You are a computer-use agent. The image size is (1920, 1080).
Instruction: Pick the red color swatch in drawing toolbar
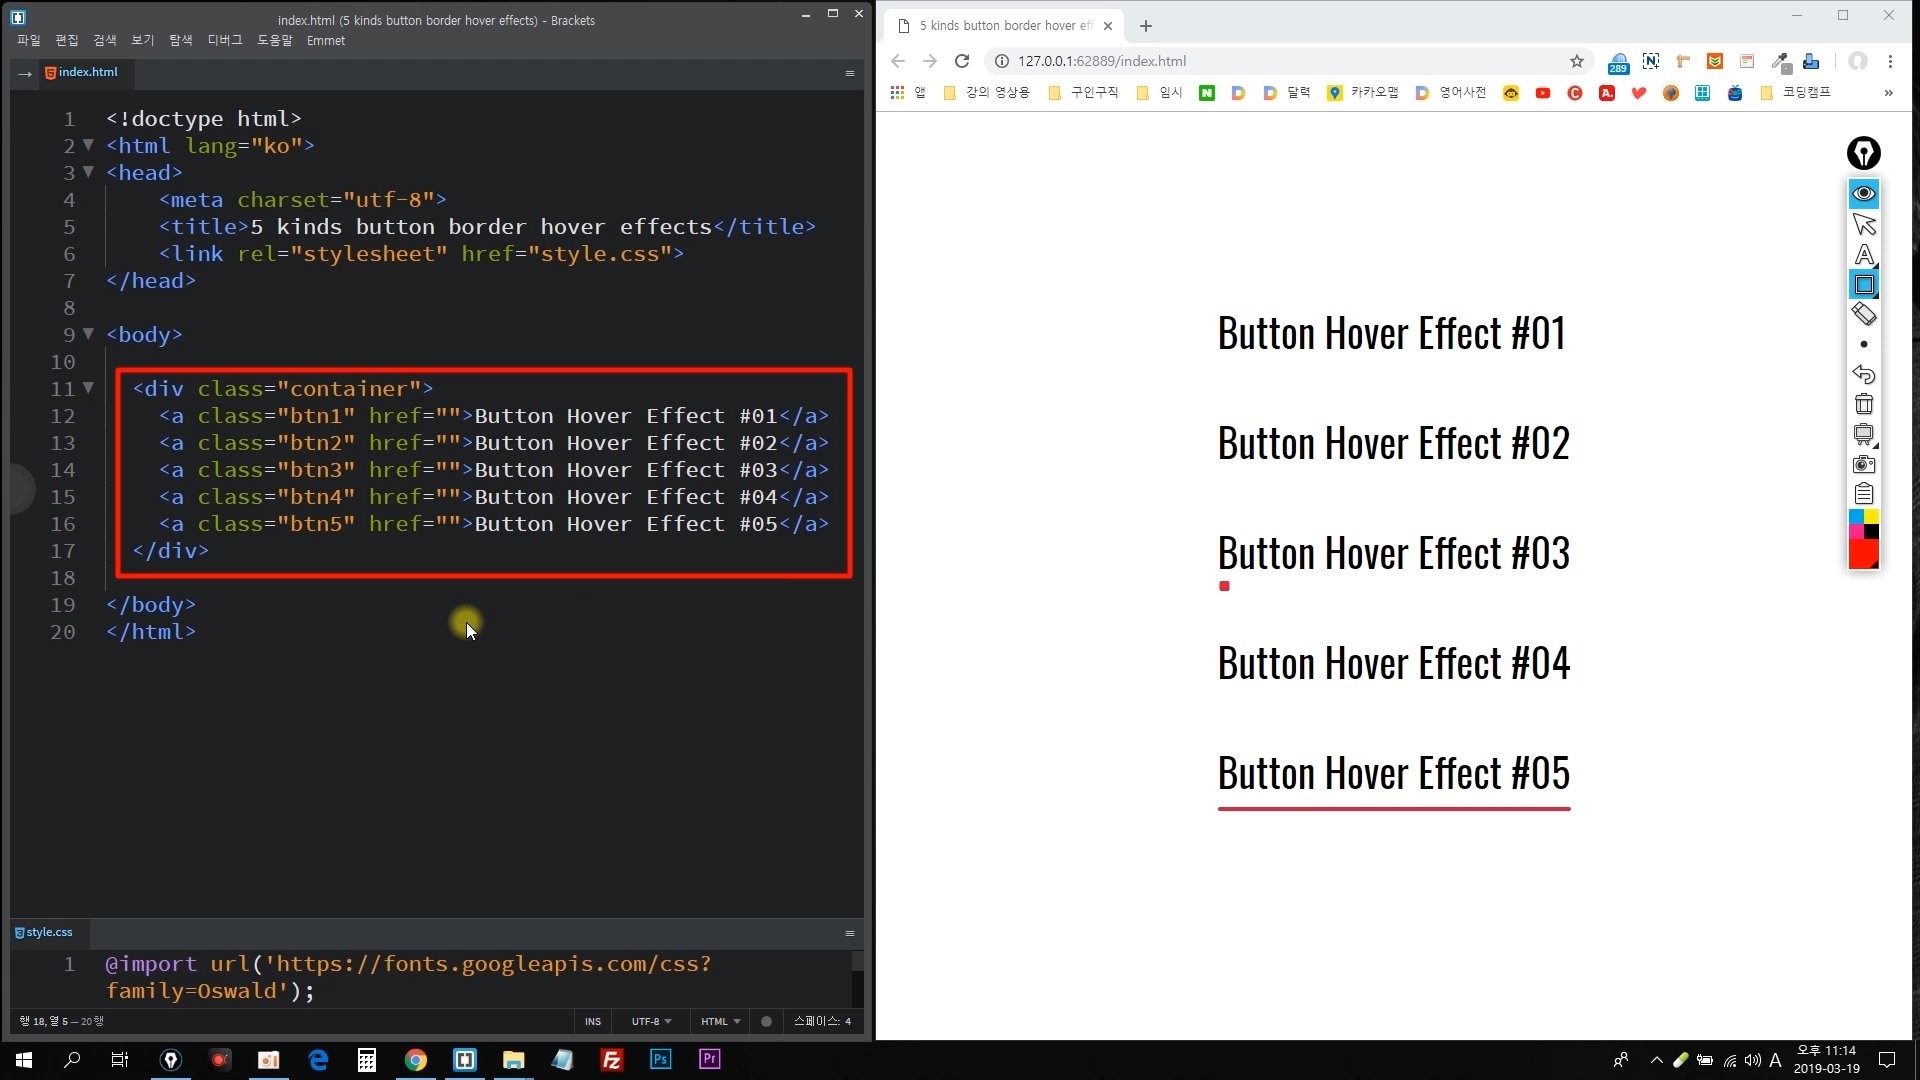(1862, 555)
